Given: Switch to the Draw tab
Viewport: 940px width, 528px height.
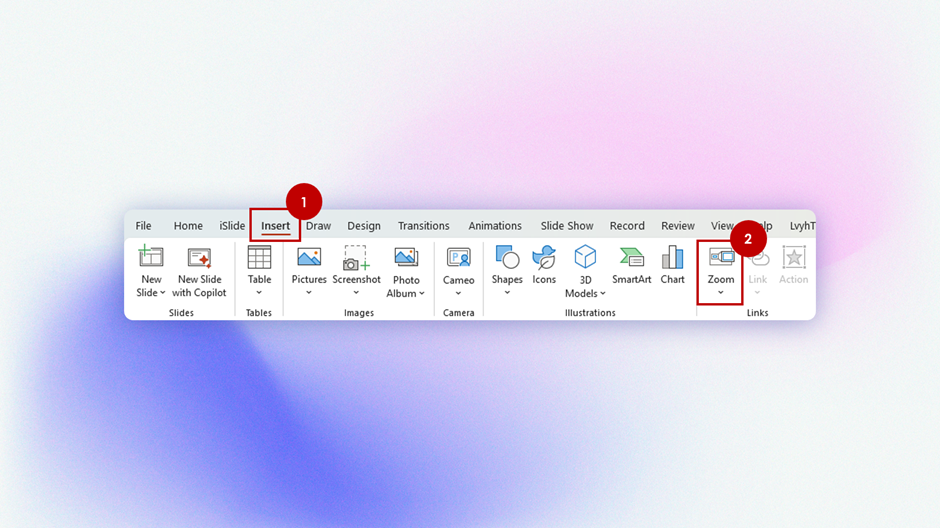Looking at the screenshot, I should (x=318, y=226).
